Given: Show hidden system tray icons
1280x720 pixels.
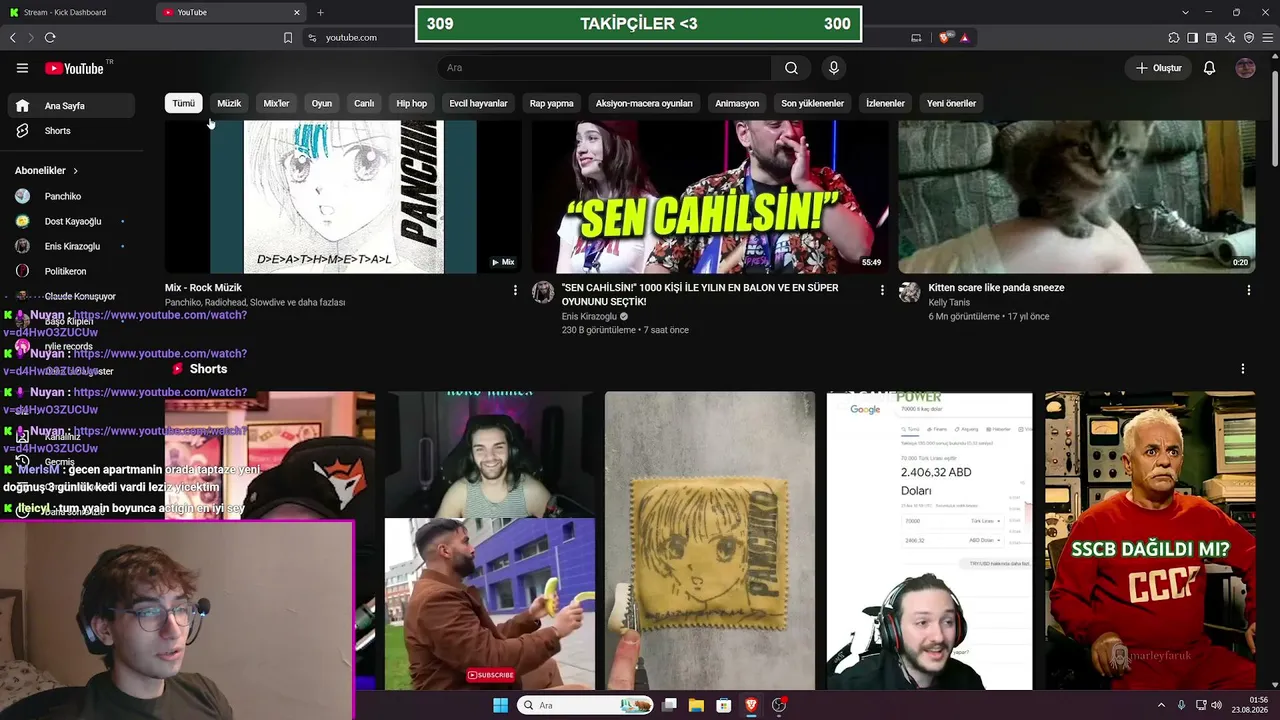Looking at the screenshot, I should pos(1161,705).
